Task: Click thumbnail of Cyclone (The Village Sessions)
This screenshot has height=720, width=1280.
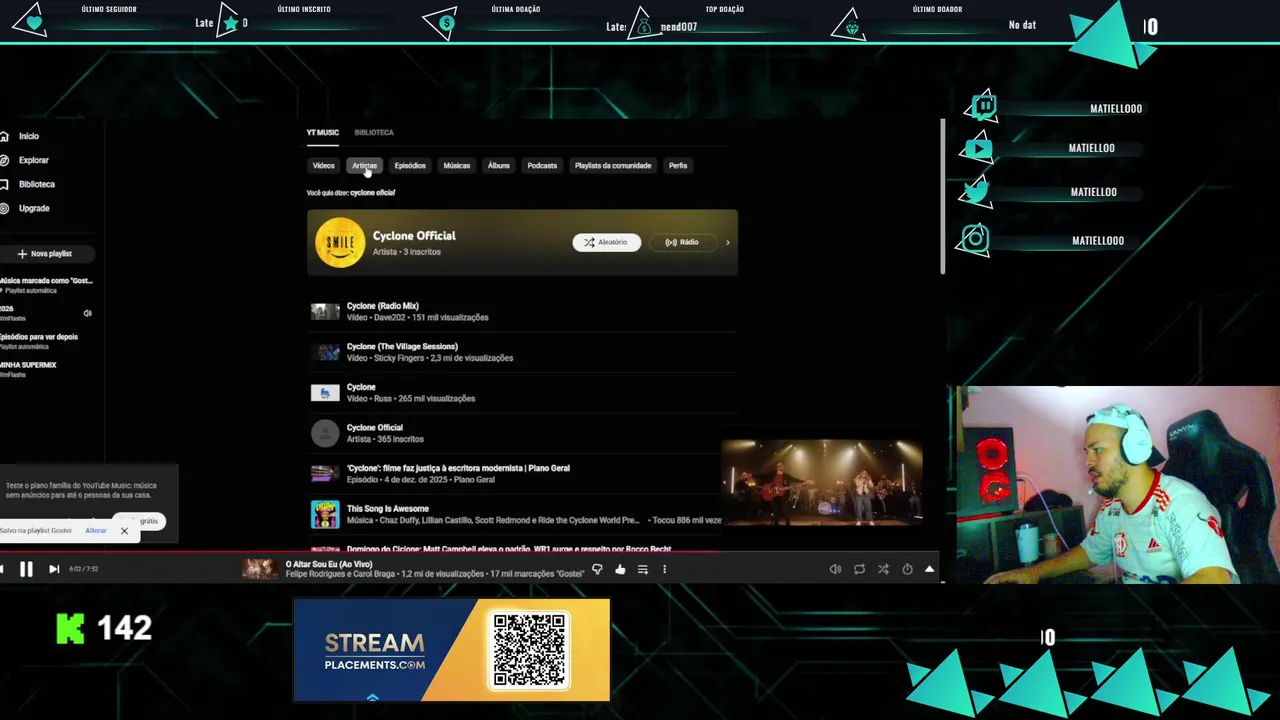Action: 325,352
